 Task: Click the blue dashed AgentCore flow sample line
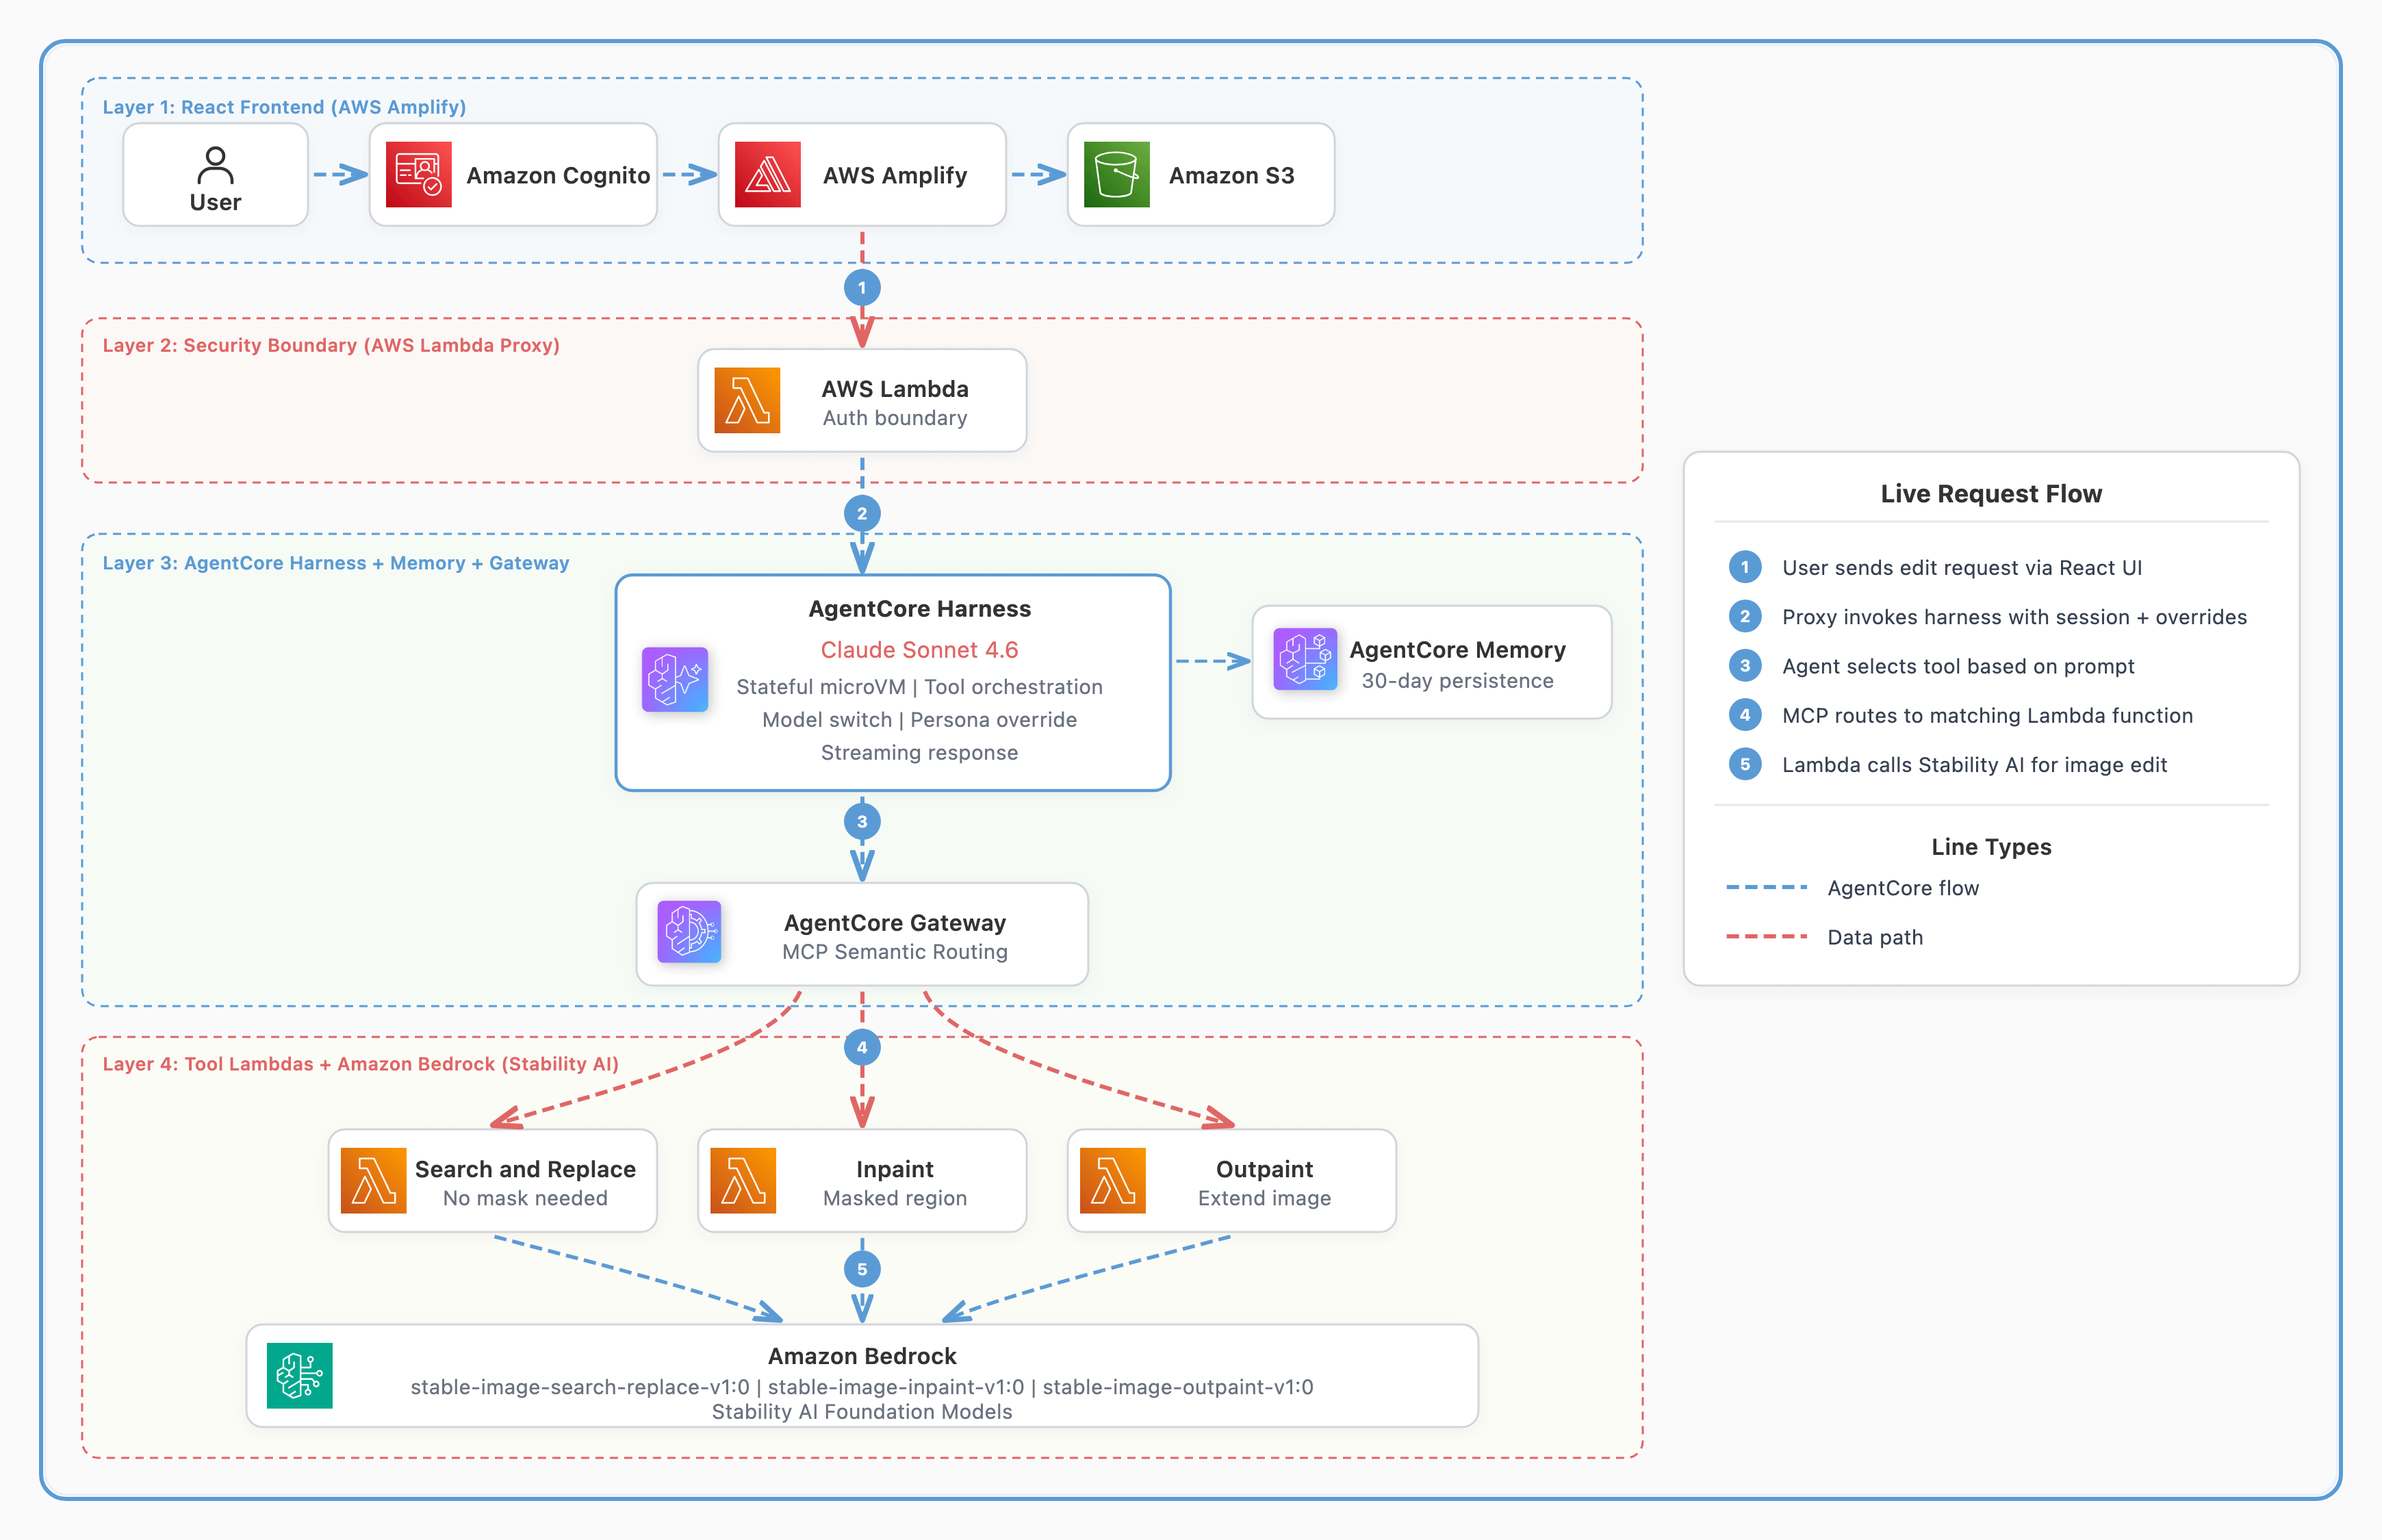(1766, 887)
